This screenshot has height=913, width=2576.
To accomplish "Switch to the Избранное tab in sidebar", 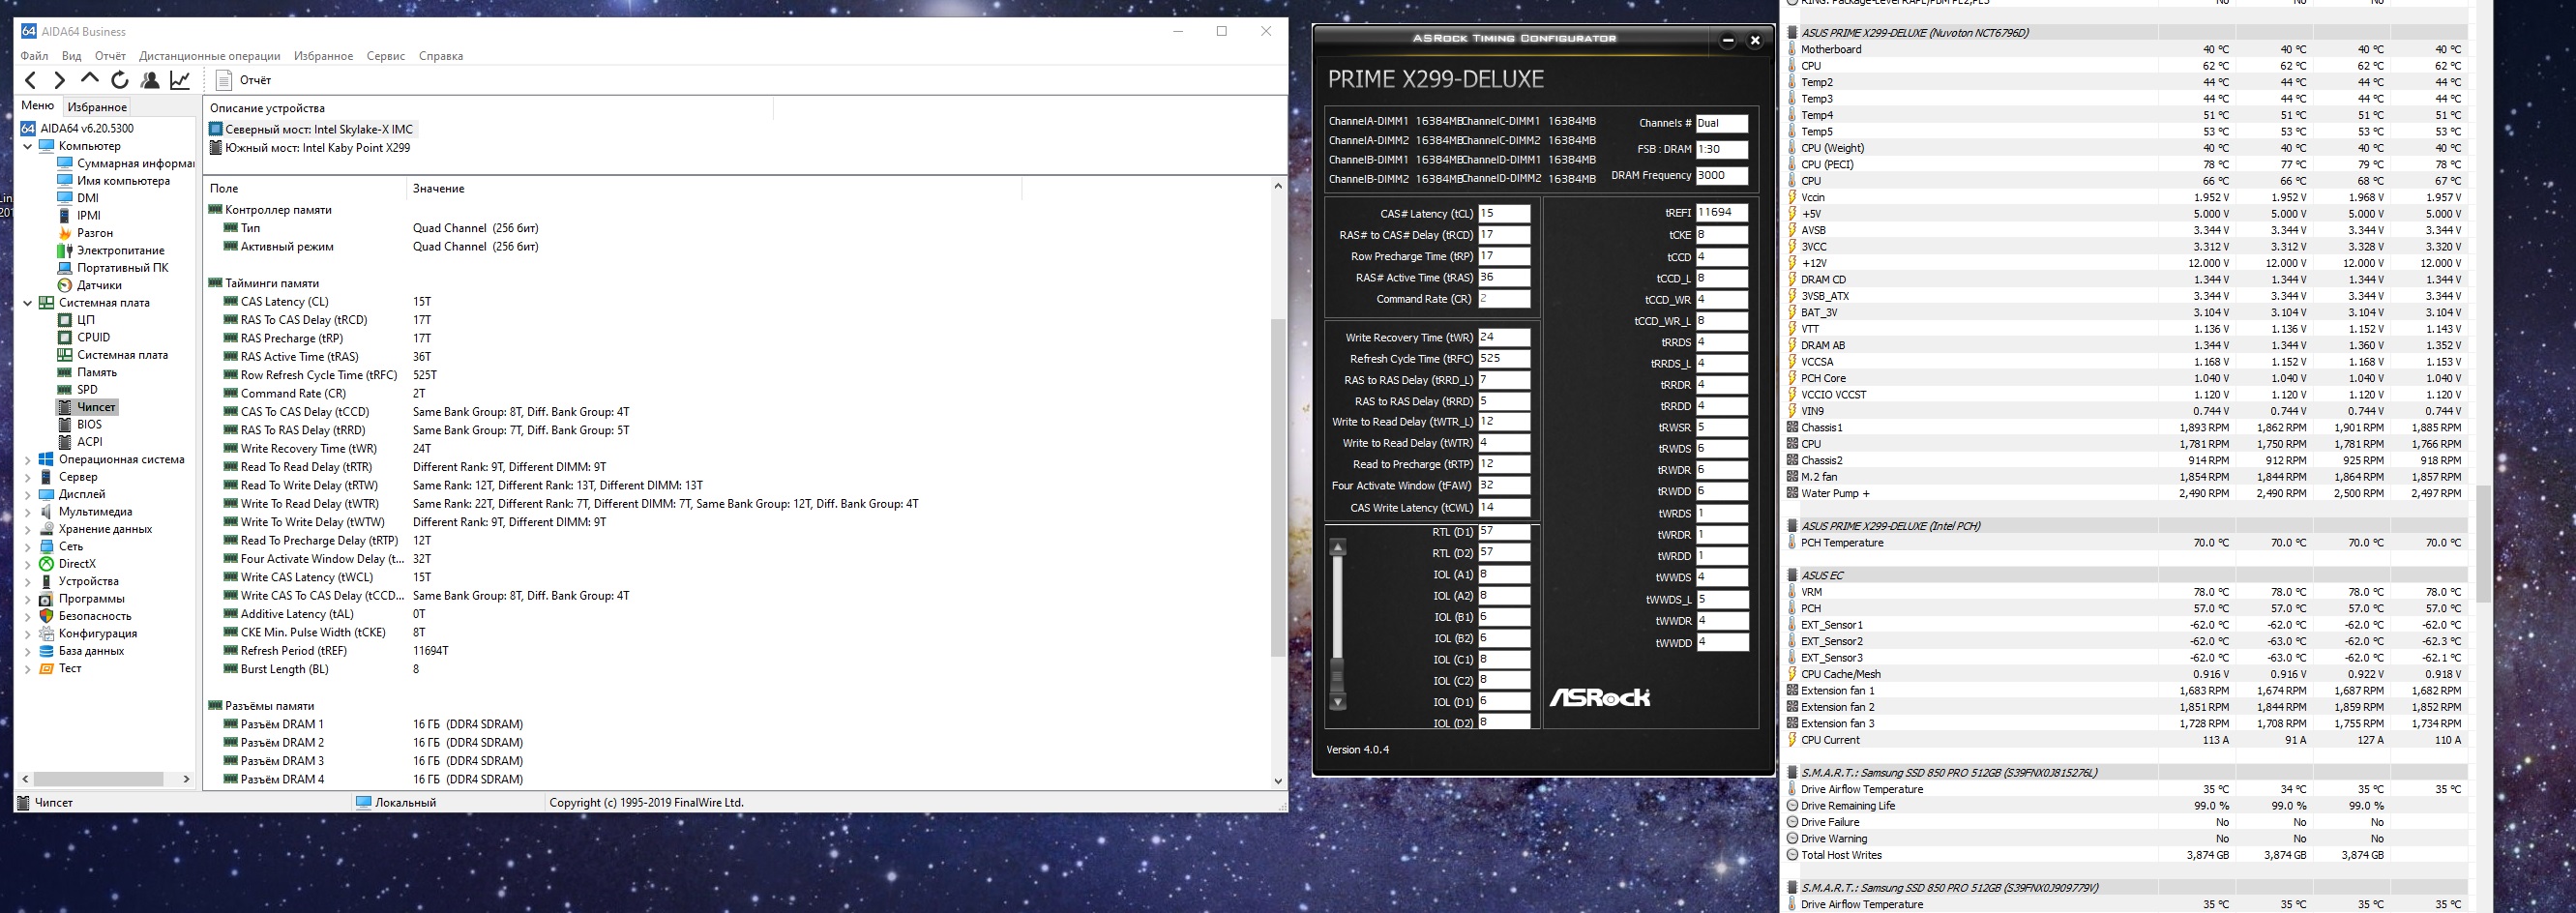I will pos(97,107).
